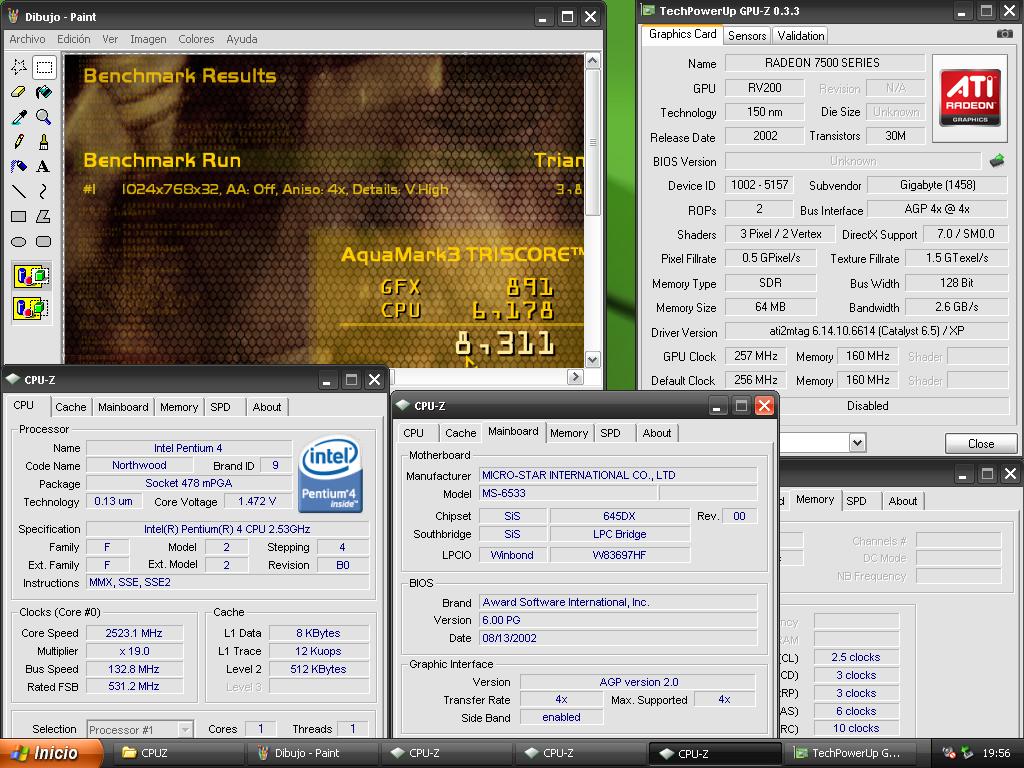Pick the Polygon tool in Paint
This screenshot has width=1024, height=768.
tap(44, 216)
